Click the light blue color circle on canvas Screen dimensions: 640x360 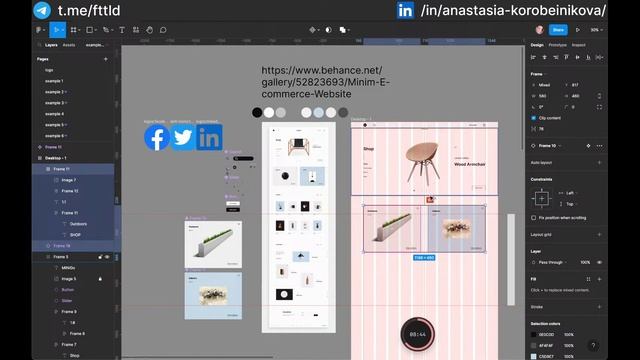point(318,112)
